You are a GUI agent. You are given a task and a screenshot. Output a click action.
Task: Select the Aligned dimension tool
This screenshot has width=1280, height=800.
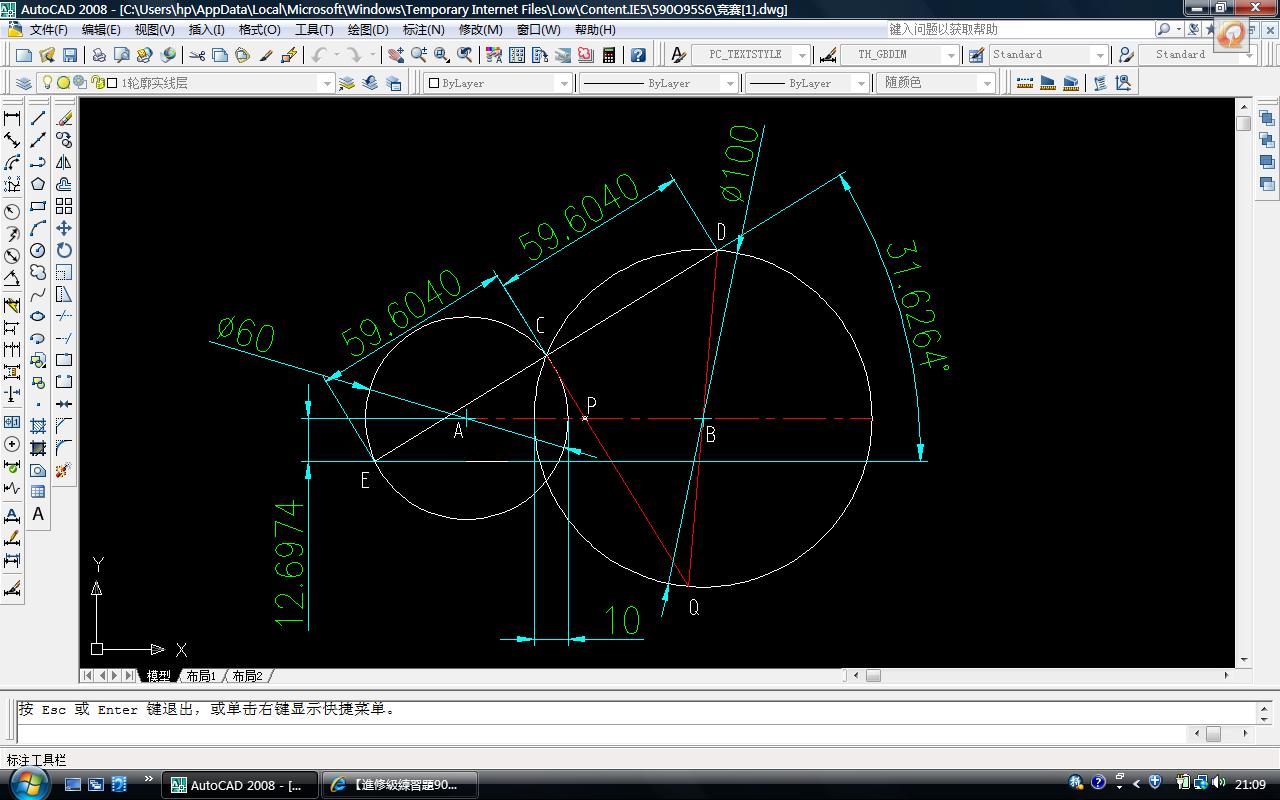pos(12,140)
